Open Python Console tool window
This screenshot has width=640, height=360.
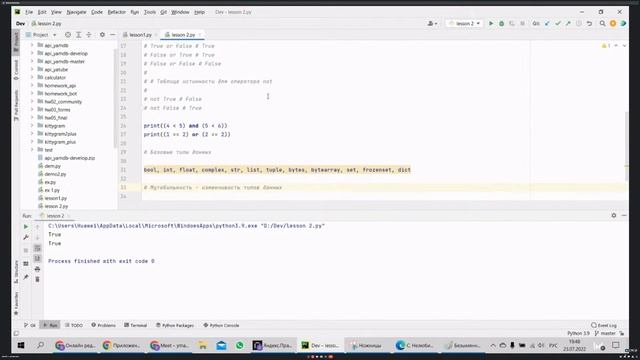[x=221, y=325]
